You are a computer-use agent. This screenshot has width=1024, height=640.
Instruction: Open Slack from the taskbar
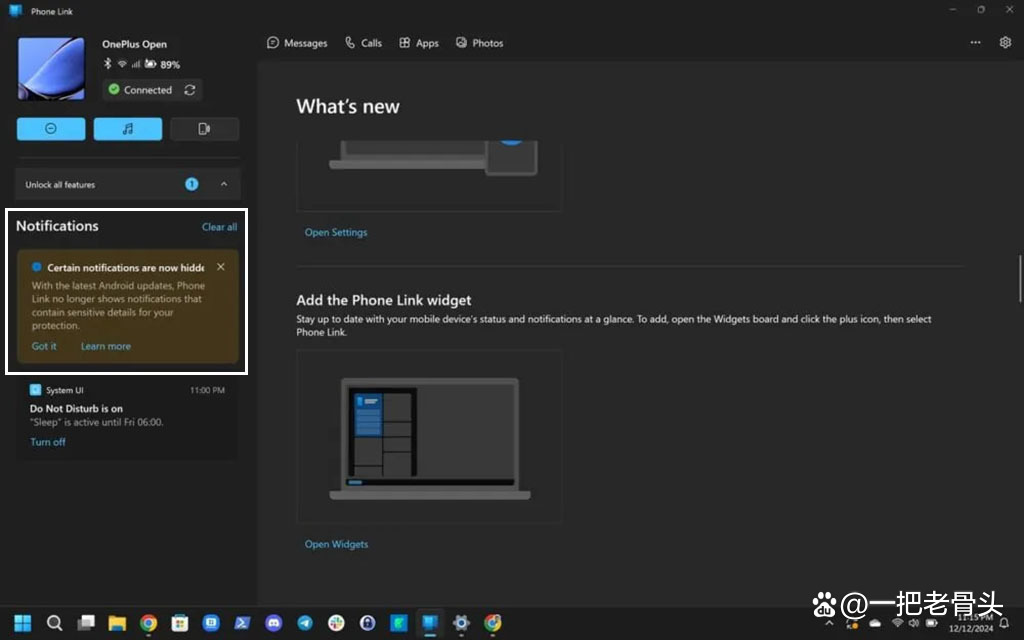click(x=336, y=623)
